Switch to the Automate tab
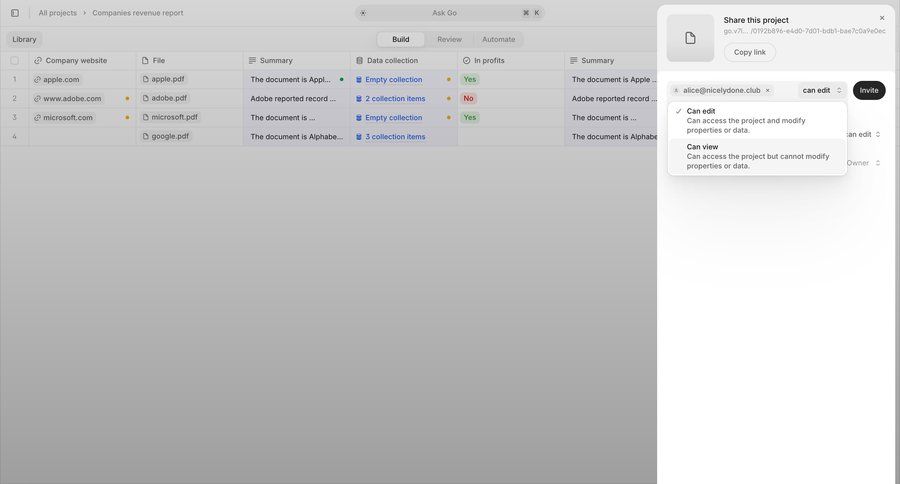This screenshot has height=484, width=900. point(498,39)
